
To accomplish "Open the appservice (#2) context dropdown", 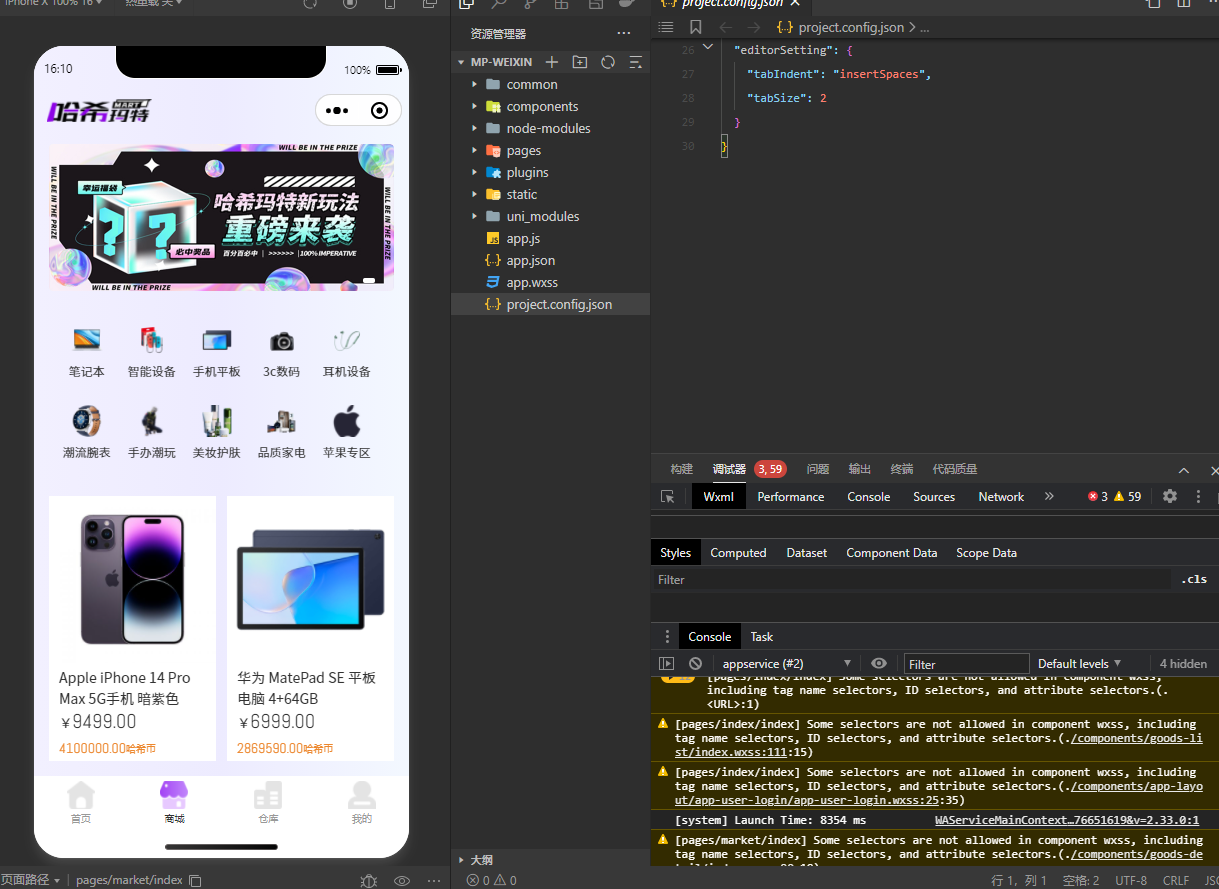I will (x=786, y=664).
